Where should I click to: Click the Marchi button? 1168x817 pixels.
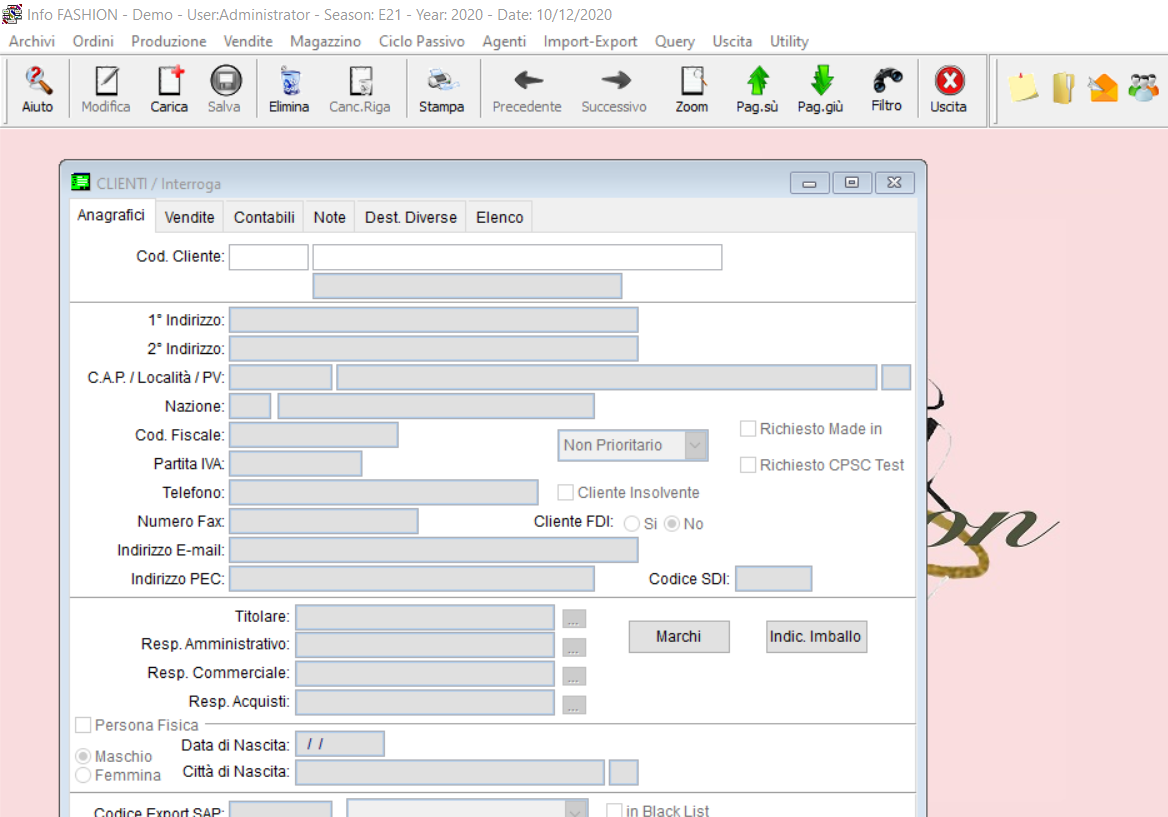(679, 637)
